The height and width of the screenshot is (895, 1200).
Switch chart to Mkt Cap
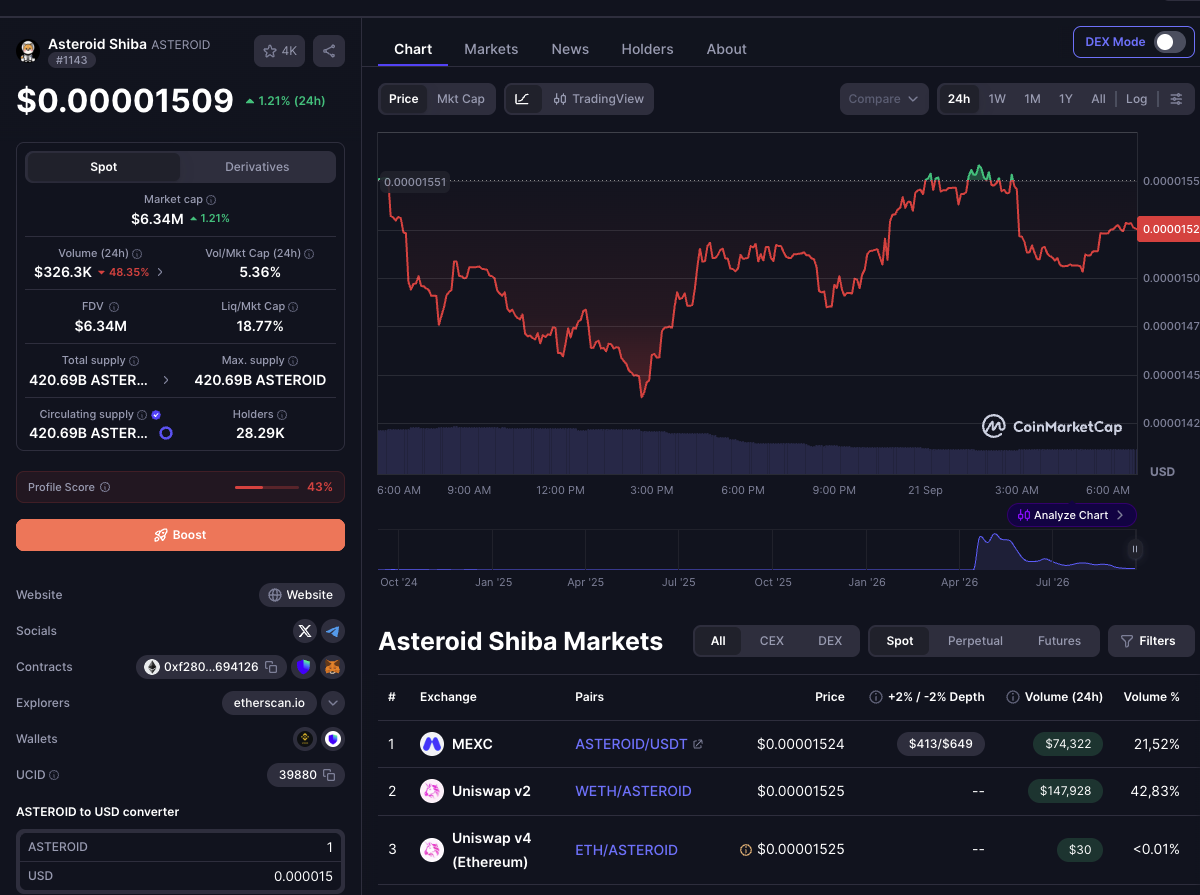tap(461, 99)
